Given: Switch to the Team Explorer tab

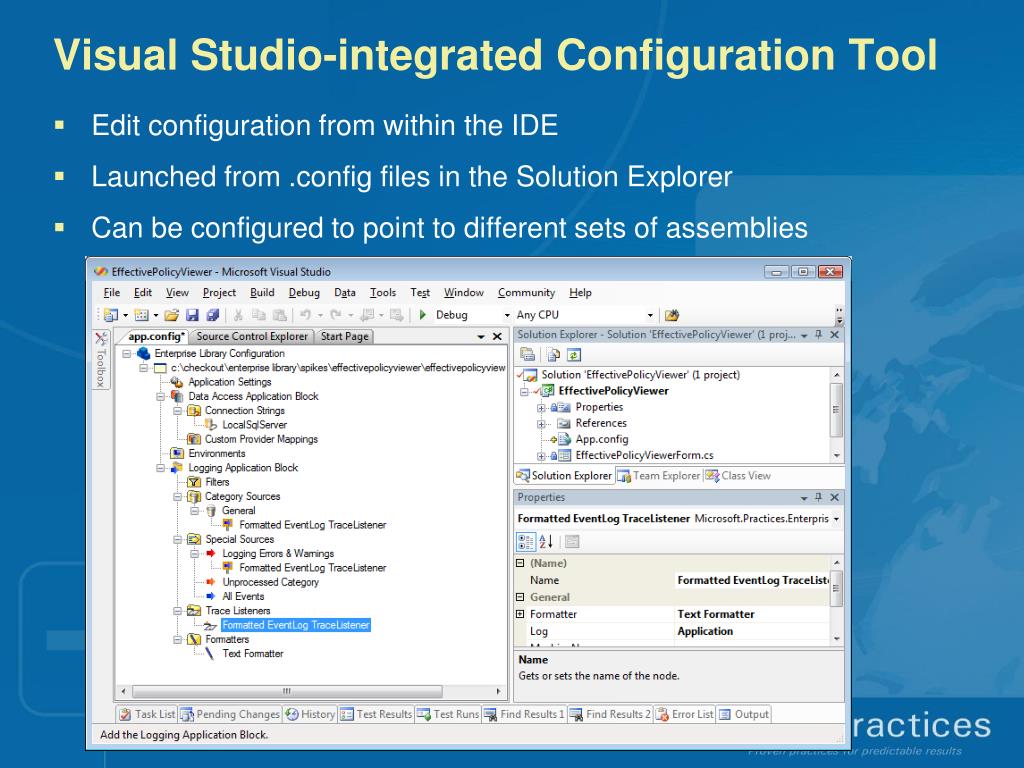Looking at the screenshot, I should 660,475.
